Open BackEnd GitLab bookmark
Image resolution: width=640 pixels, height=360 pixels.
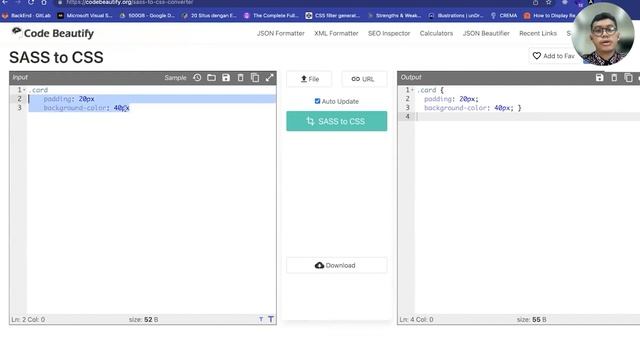pos(27,16)
